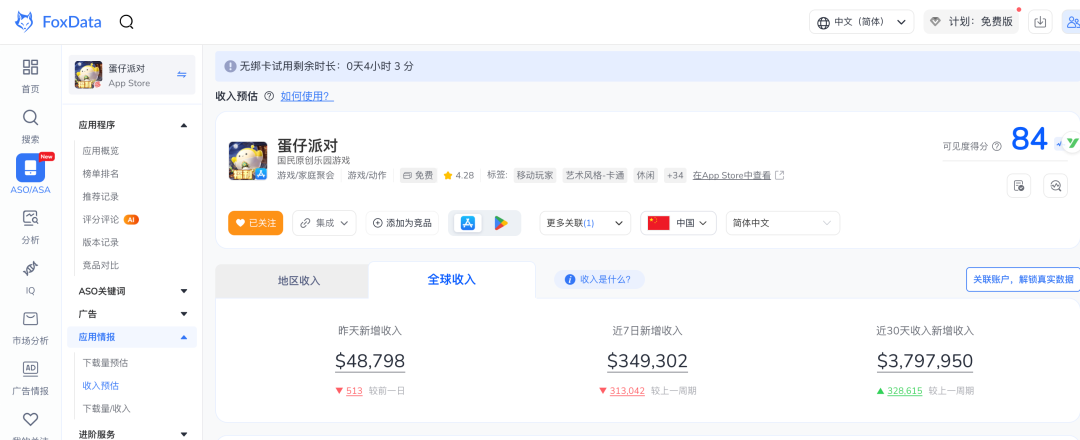Go to 首页 in left sidebar
The height and width of the screenshot is (440, 1080).
30,76
